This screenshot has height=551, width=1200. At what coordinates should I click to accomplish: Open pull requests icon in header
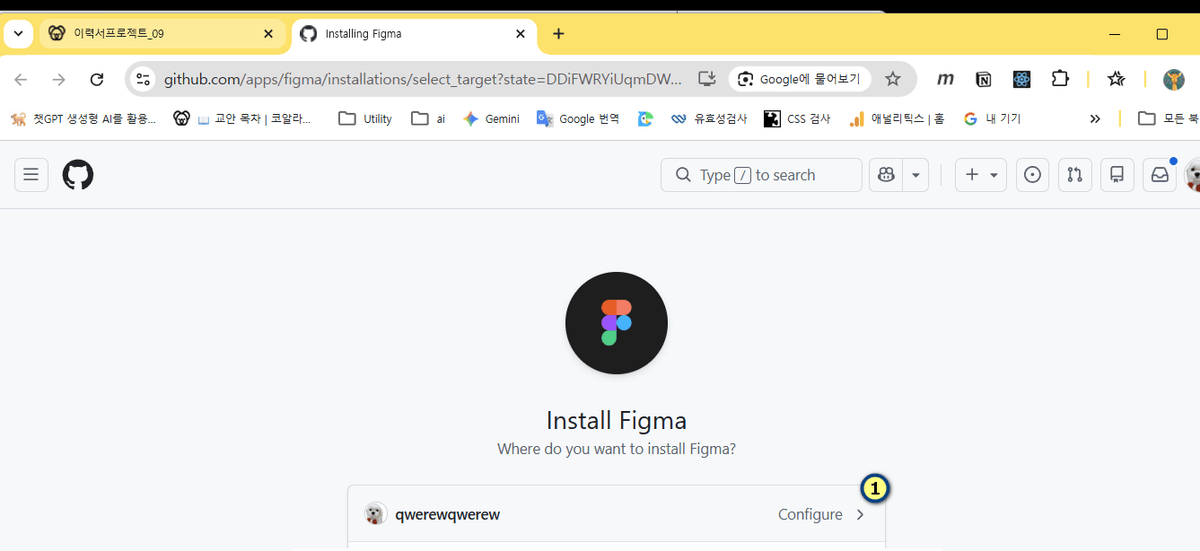[1075, 175]
